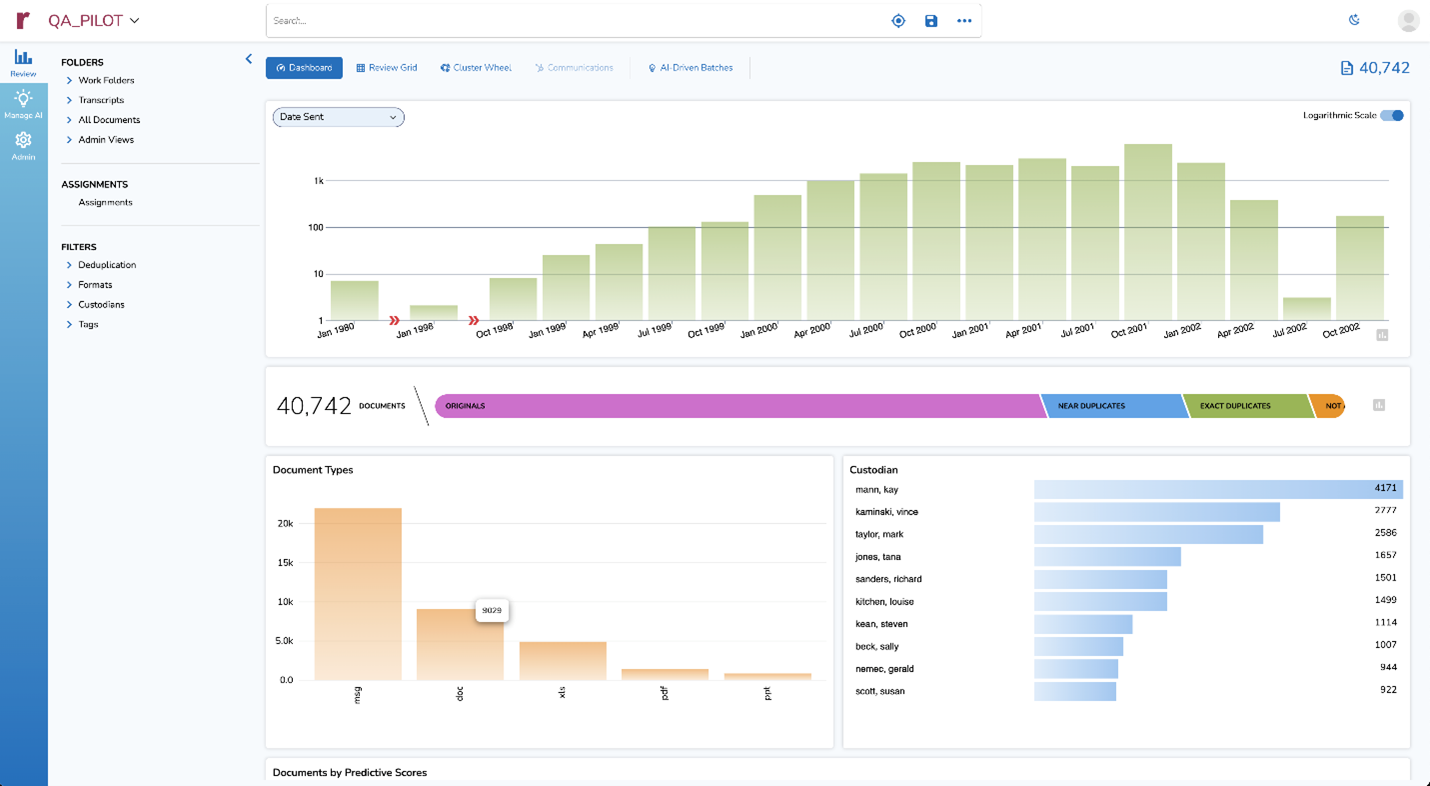
Task: Select the Jan 1980 timeline bar
Action: coord(355,300)
